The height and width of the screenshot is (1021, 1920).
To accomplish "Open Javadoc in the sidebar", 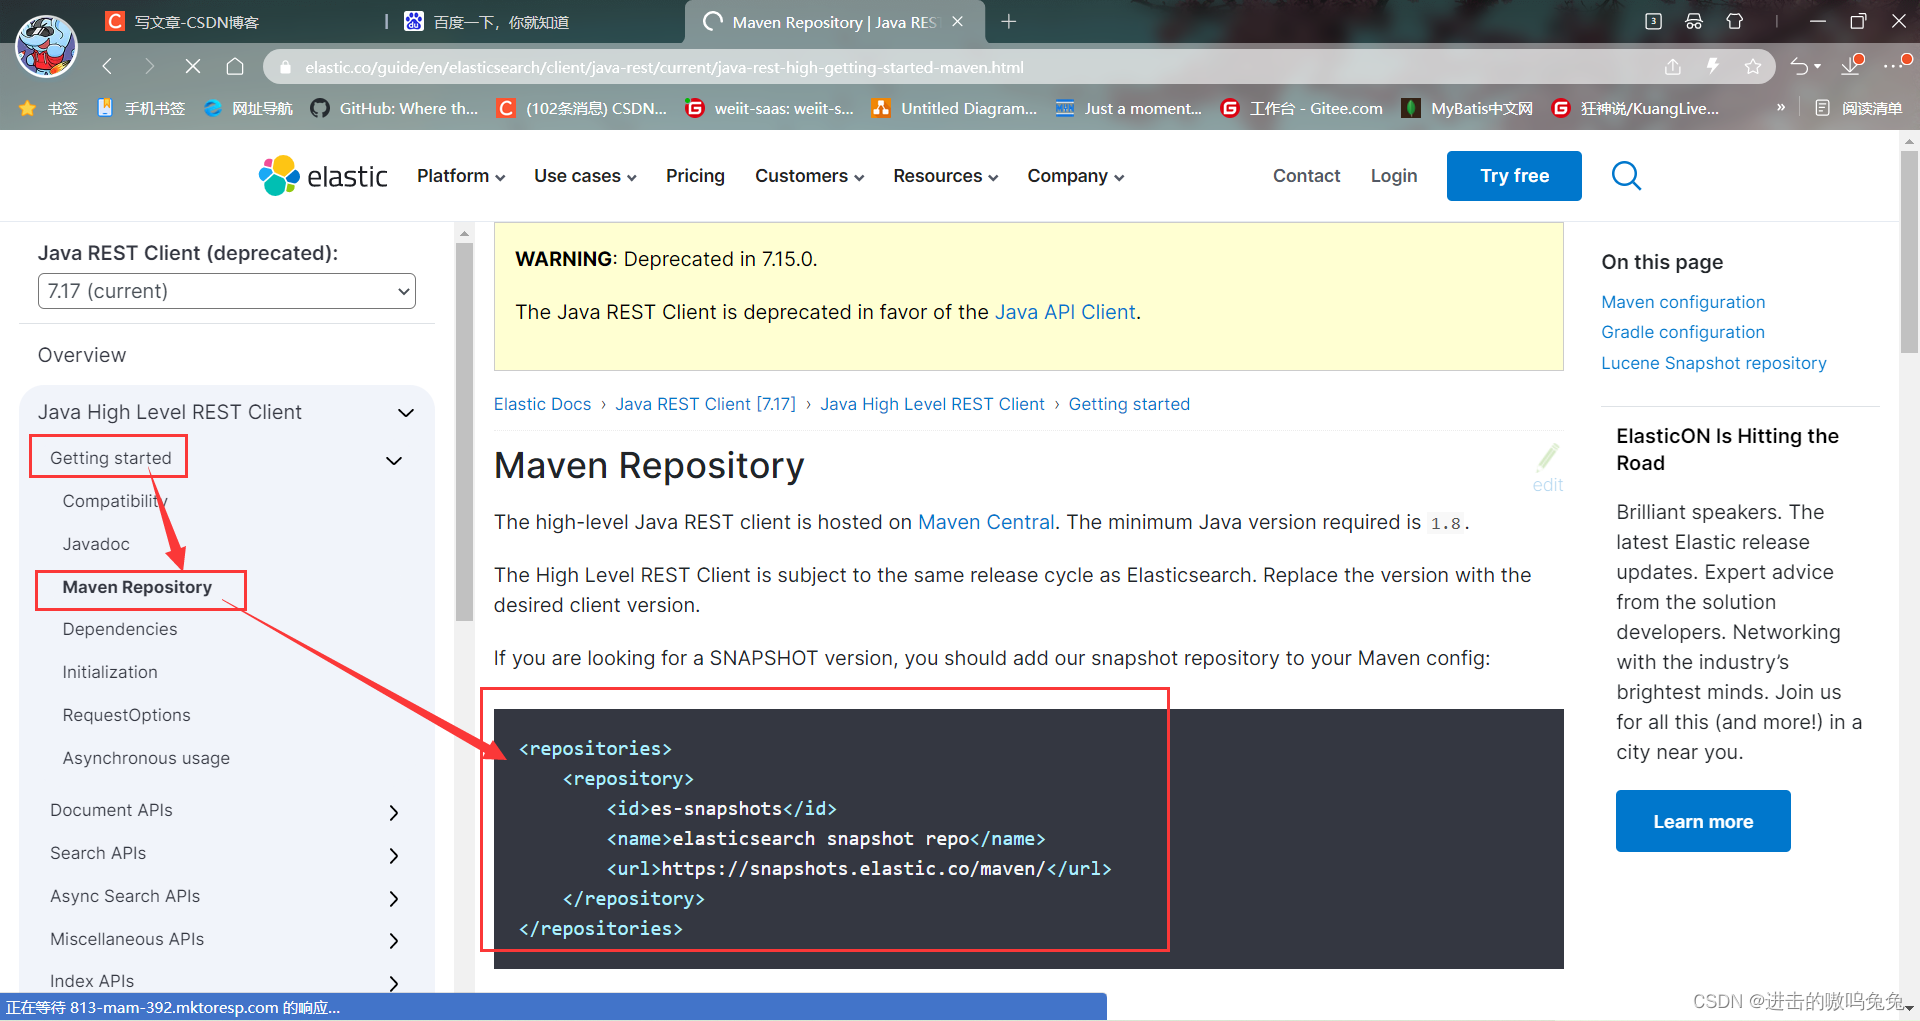I will 96,544.
